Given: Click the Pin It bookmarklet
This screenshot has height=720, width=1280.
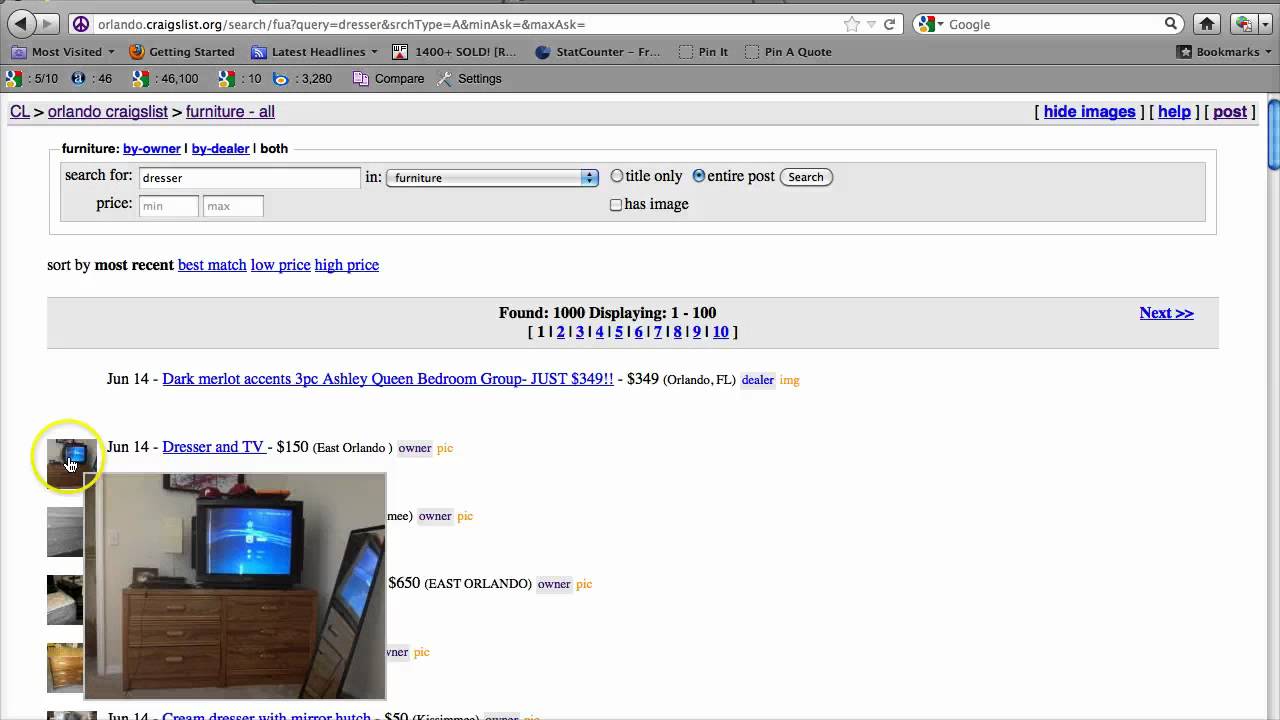Looking at the screenshot, I should [703, 52].
